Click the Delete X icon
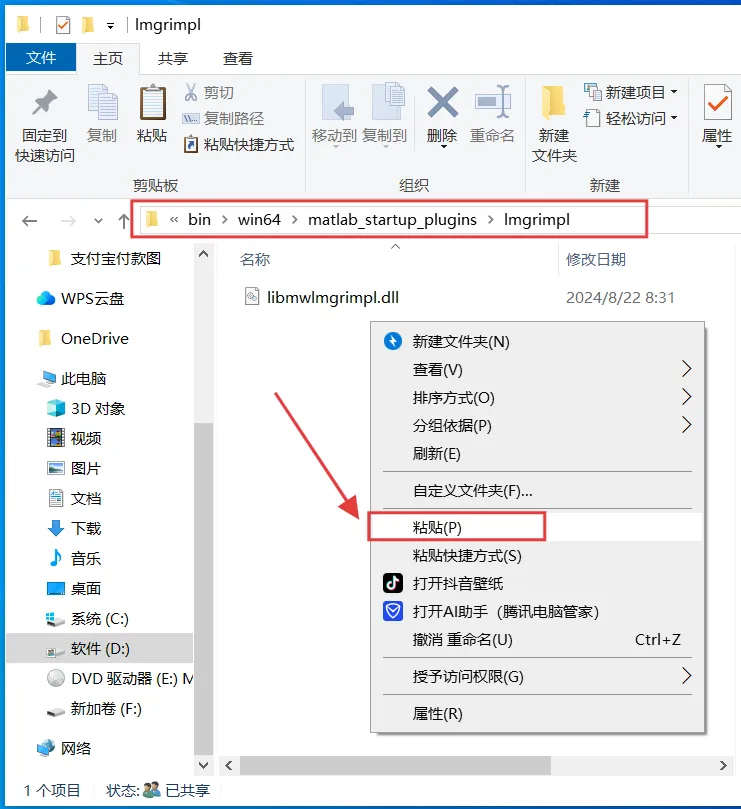Image resolution: width=741 pixels, height=809 pixels. [442, 102]
